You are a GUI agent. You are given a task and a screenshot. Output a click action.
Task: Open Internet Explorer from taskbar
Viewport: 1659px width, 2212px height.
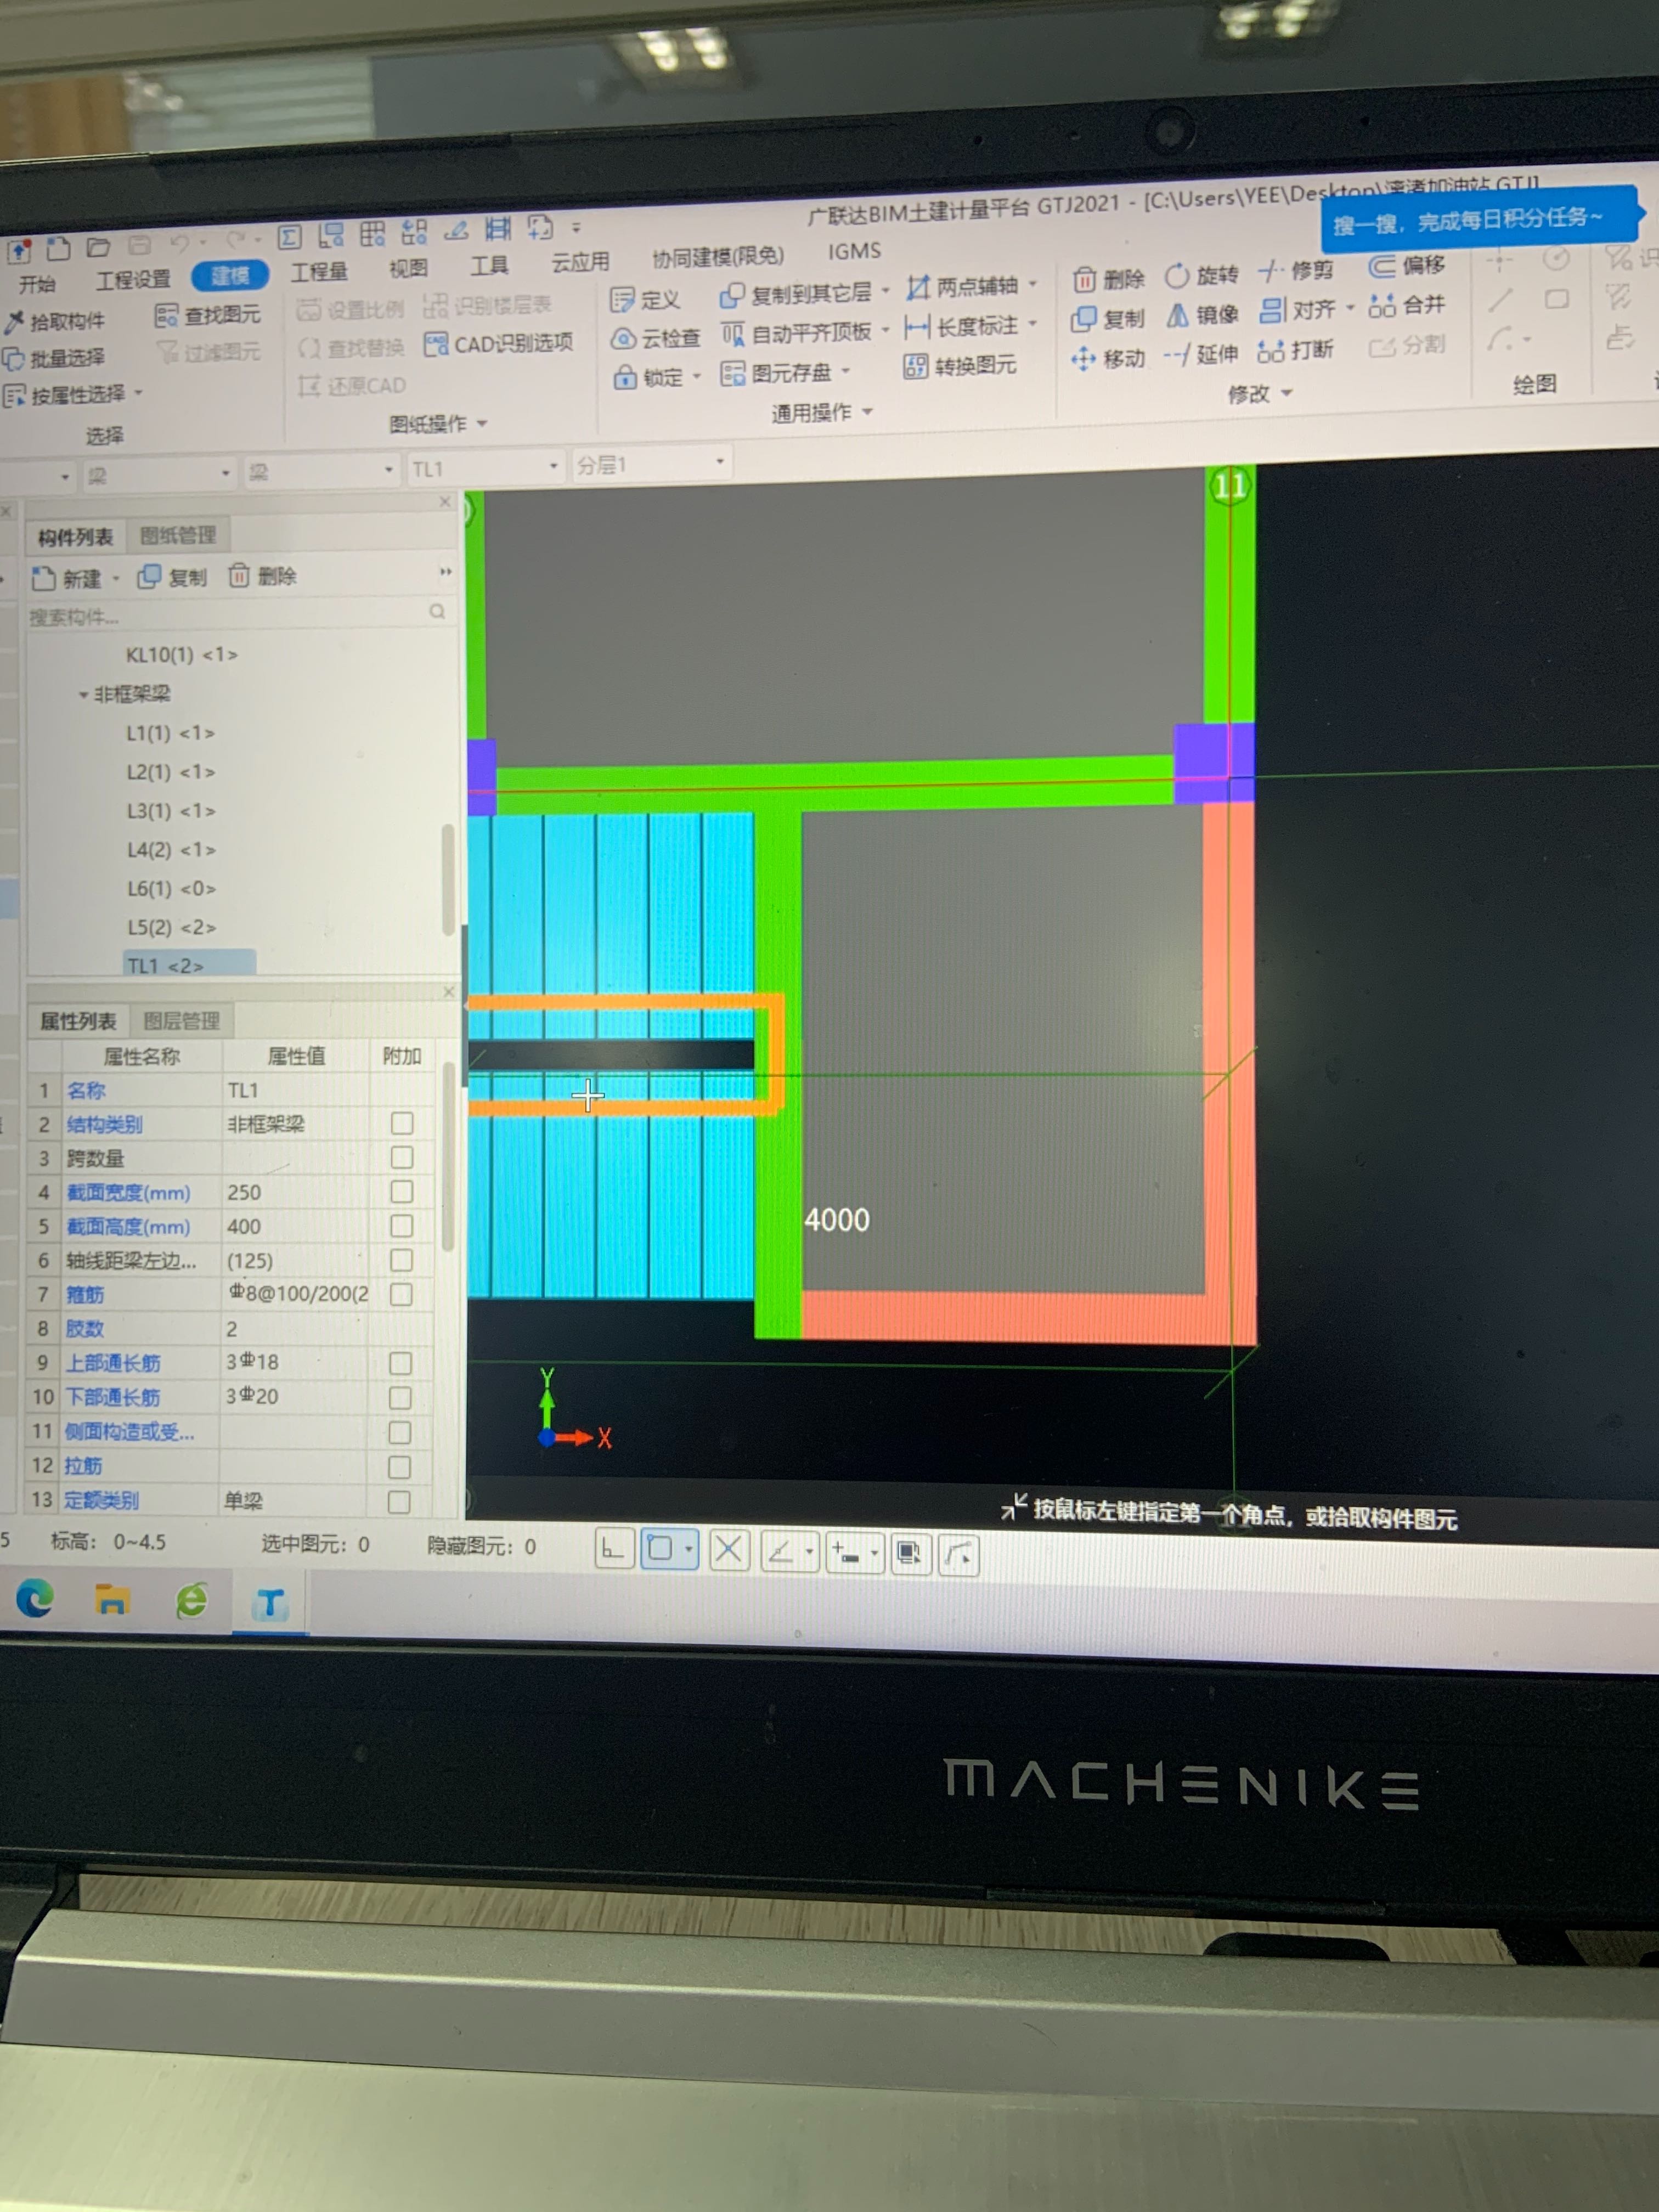pyautogui.click(x=191, y=1601)
